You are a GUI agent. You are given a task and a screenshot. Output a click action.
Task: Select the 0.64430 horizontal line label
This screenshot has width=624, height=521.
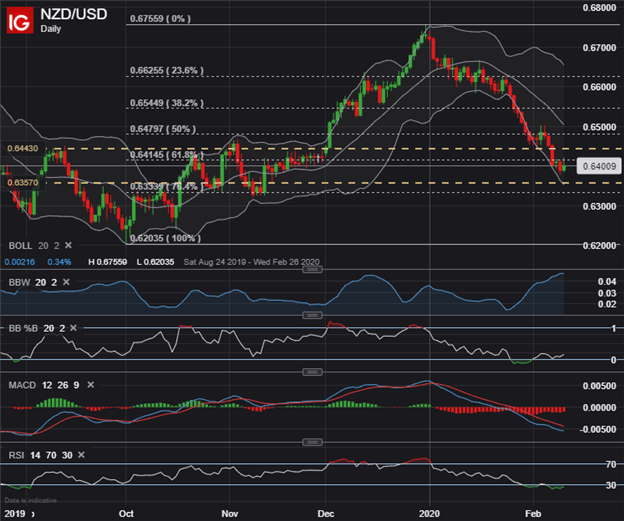[x=23, y=148]
